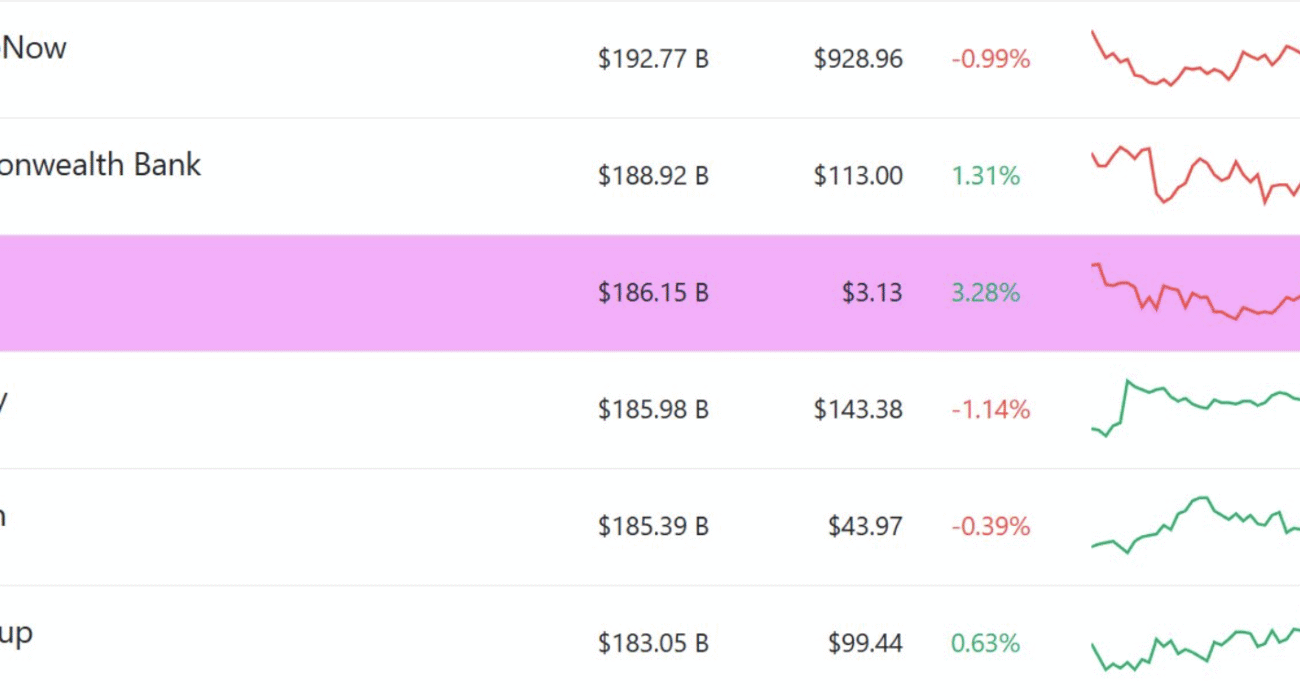Click the $113.00 share price

(x=858, y=176)
